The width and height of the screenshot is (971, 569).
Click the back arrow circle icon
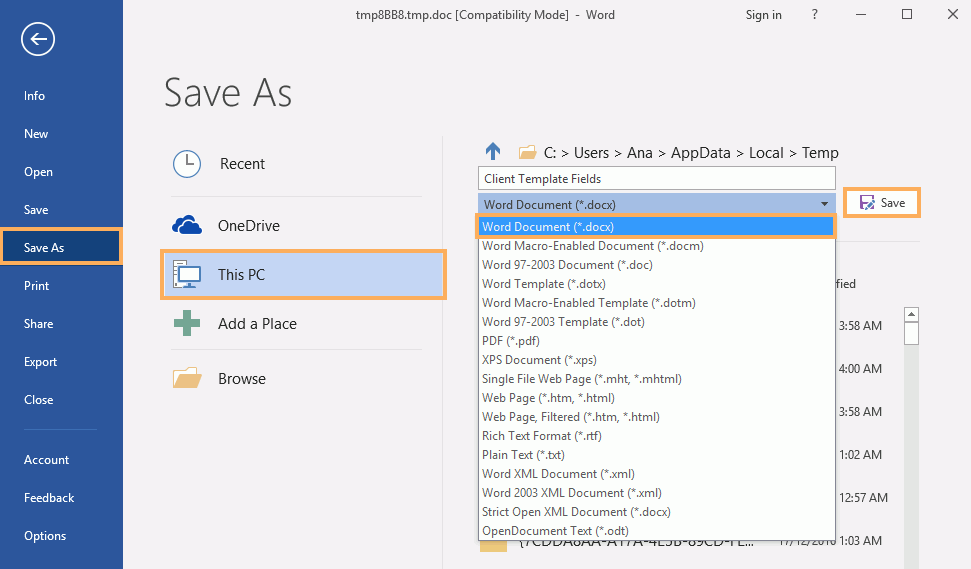click(x=38, y=39)
